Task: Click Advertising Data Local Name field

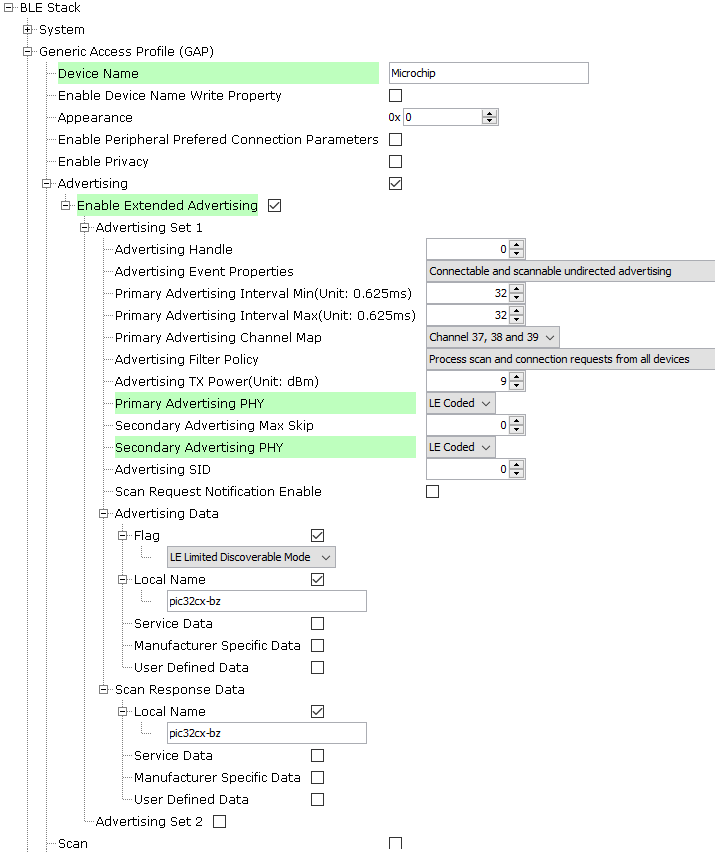Action: coord(266,601)
